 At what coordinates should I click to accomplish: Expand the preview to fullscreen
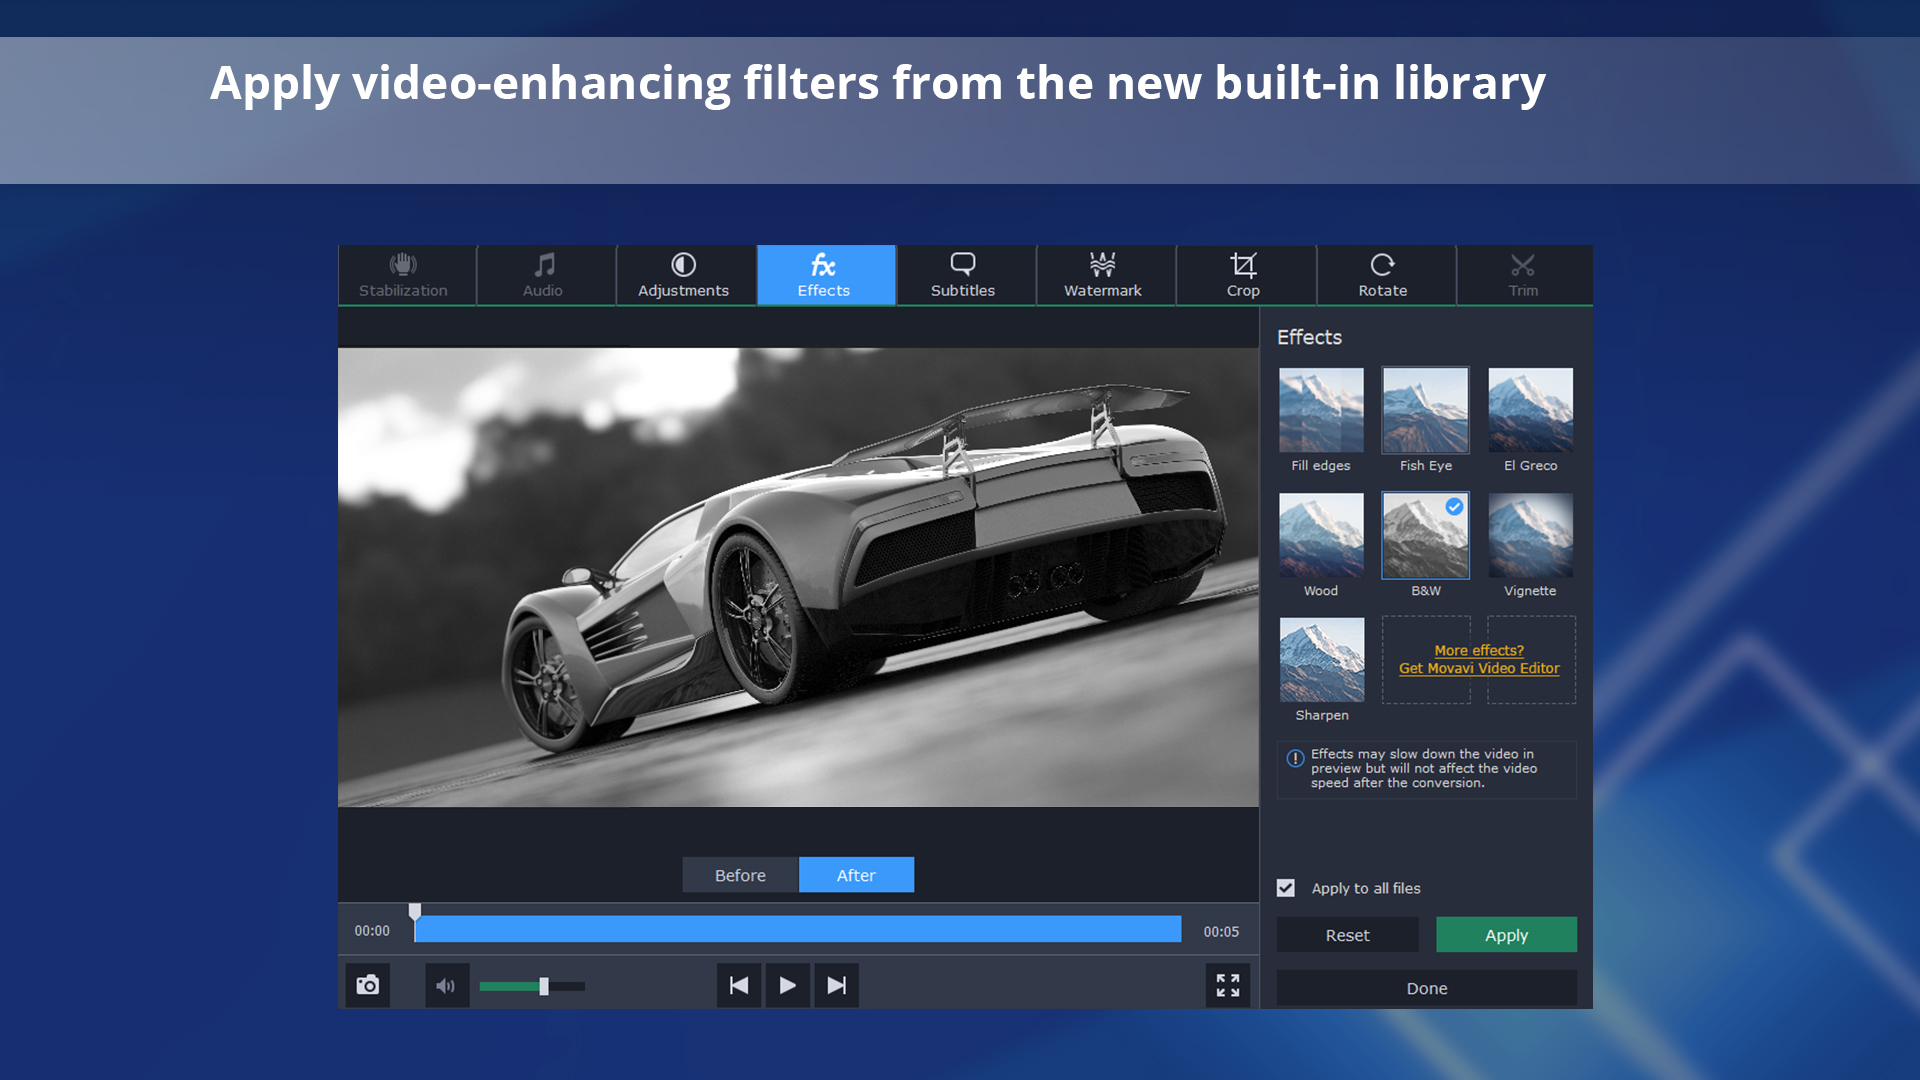(1227, 985)
